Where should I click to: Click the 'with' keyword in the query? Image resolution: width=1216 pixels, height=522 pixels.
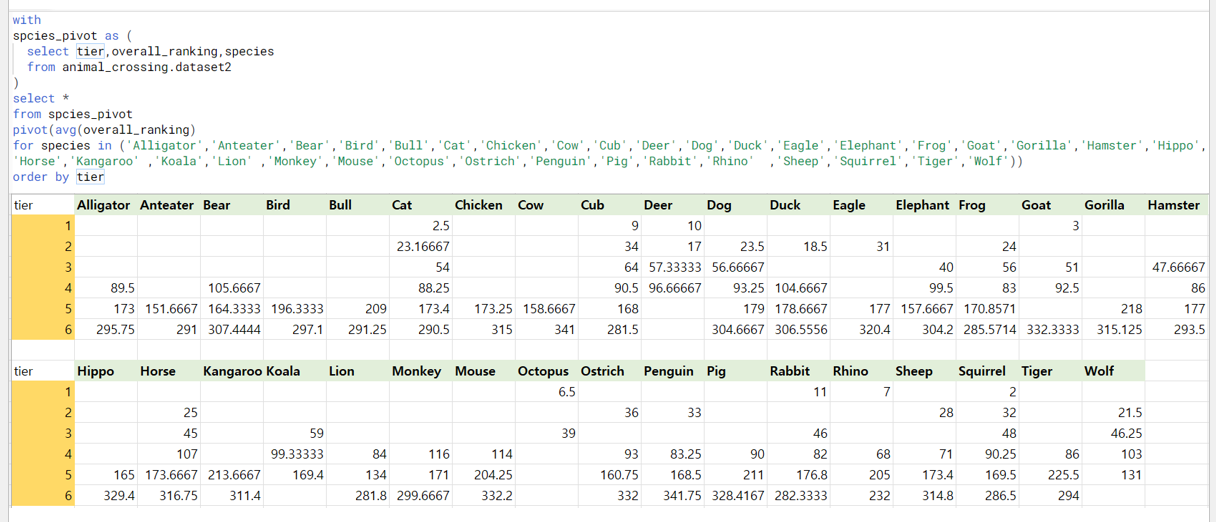pyautogui.click(x=27, y=20)
